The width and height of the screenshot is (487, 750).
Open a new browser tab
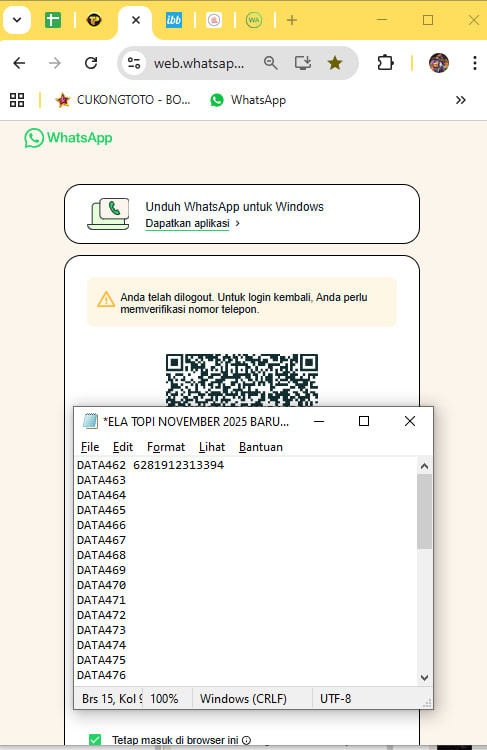pos(292,20)
